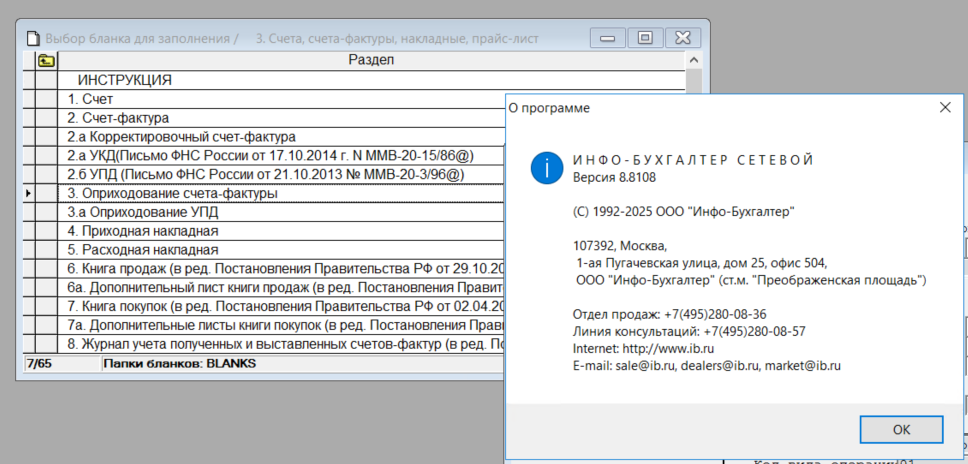
Task: Click the 1-ая Пугачевская улица address line
Action: 701,263
